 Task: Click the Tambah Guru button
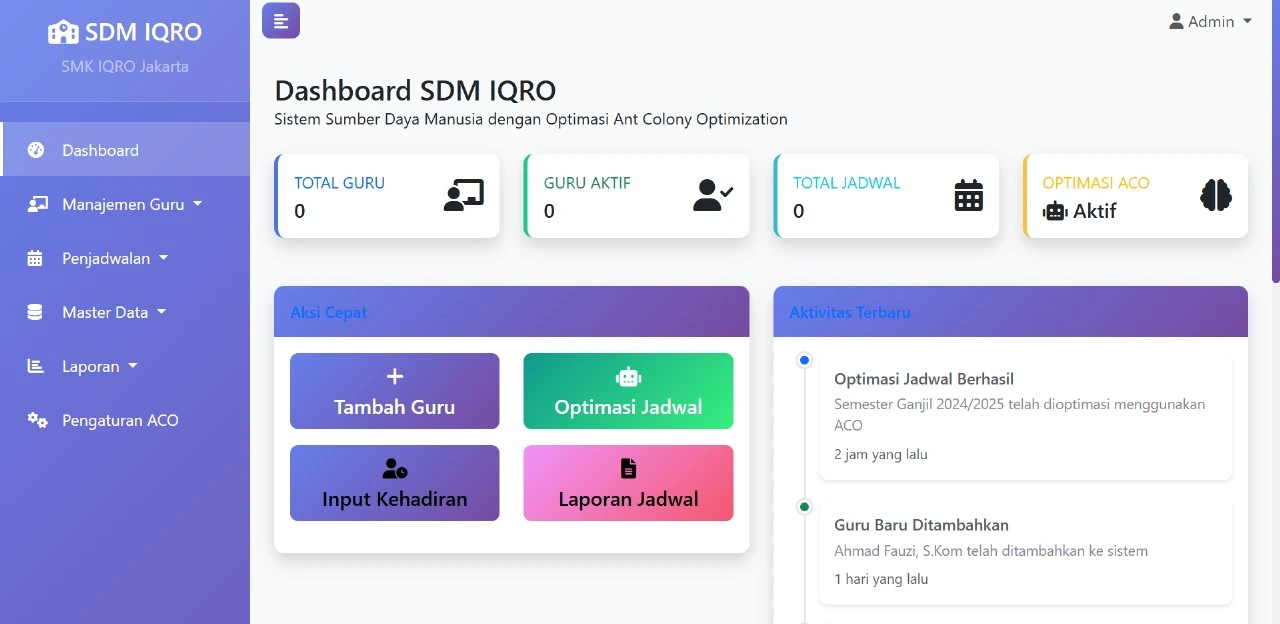pos(394,391)
